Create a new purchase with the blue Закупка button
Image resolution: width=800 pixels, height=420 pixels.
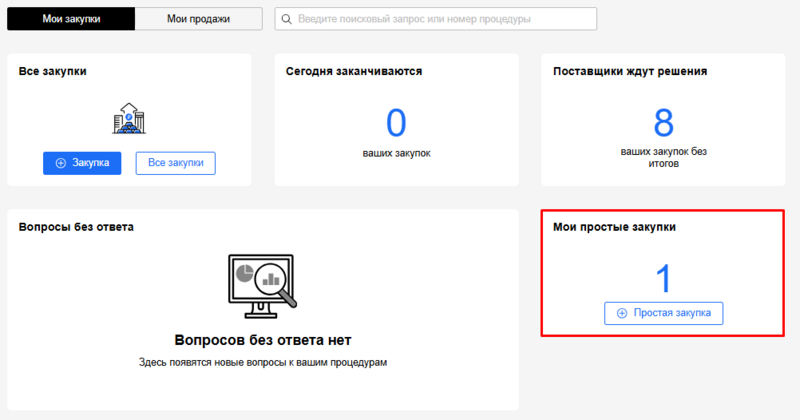pyautogui.click(x=82, y=163)
